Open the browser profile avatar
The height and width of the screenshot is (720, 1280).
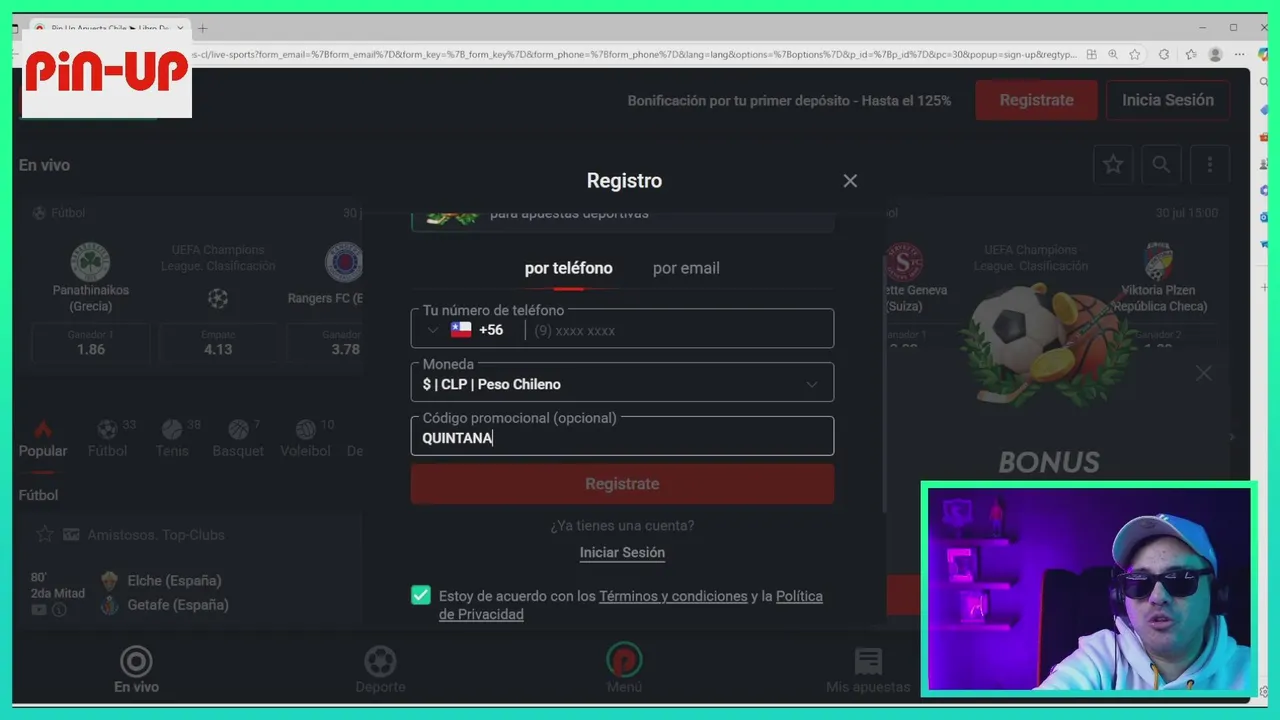coord(1215,54)
